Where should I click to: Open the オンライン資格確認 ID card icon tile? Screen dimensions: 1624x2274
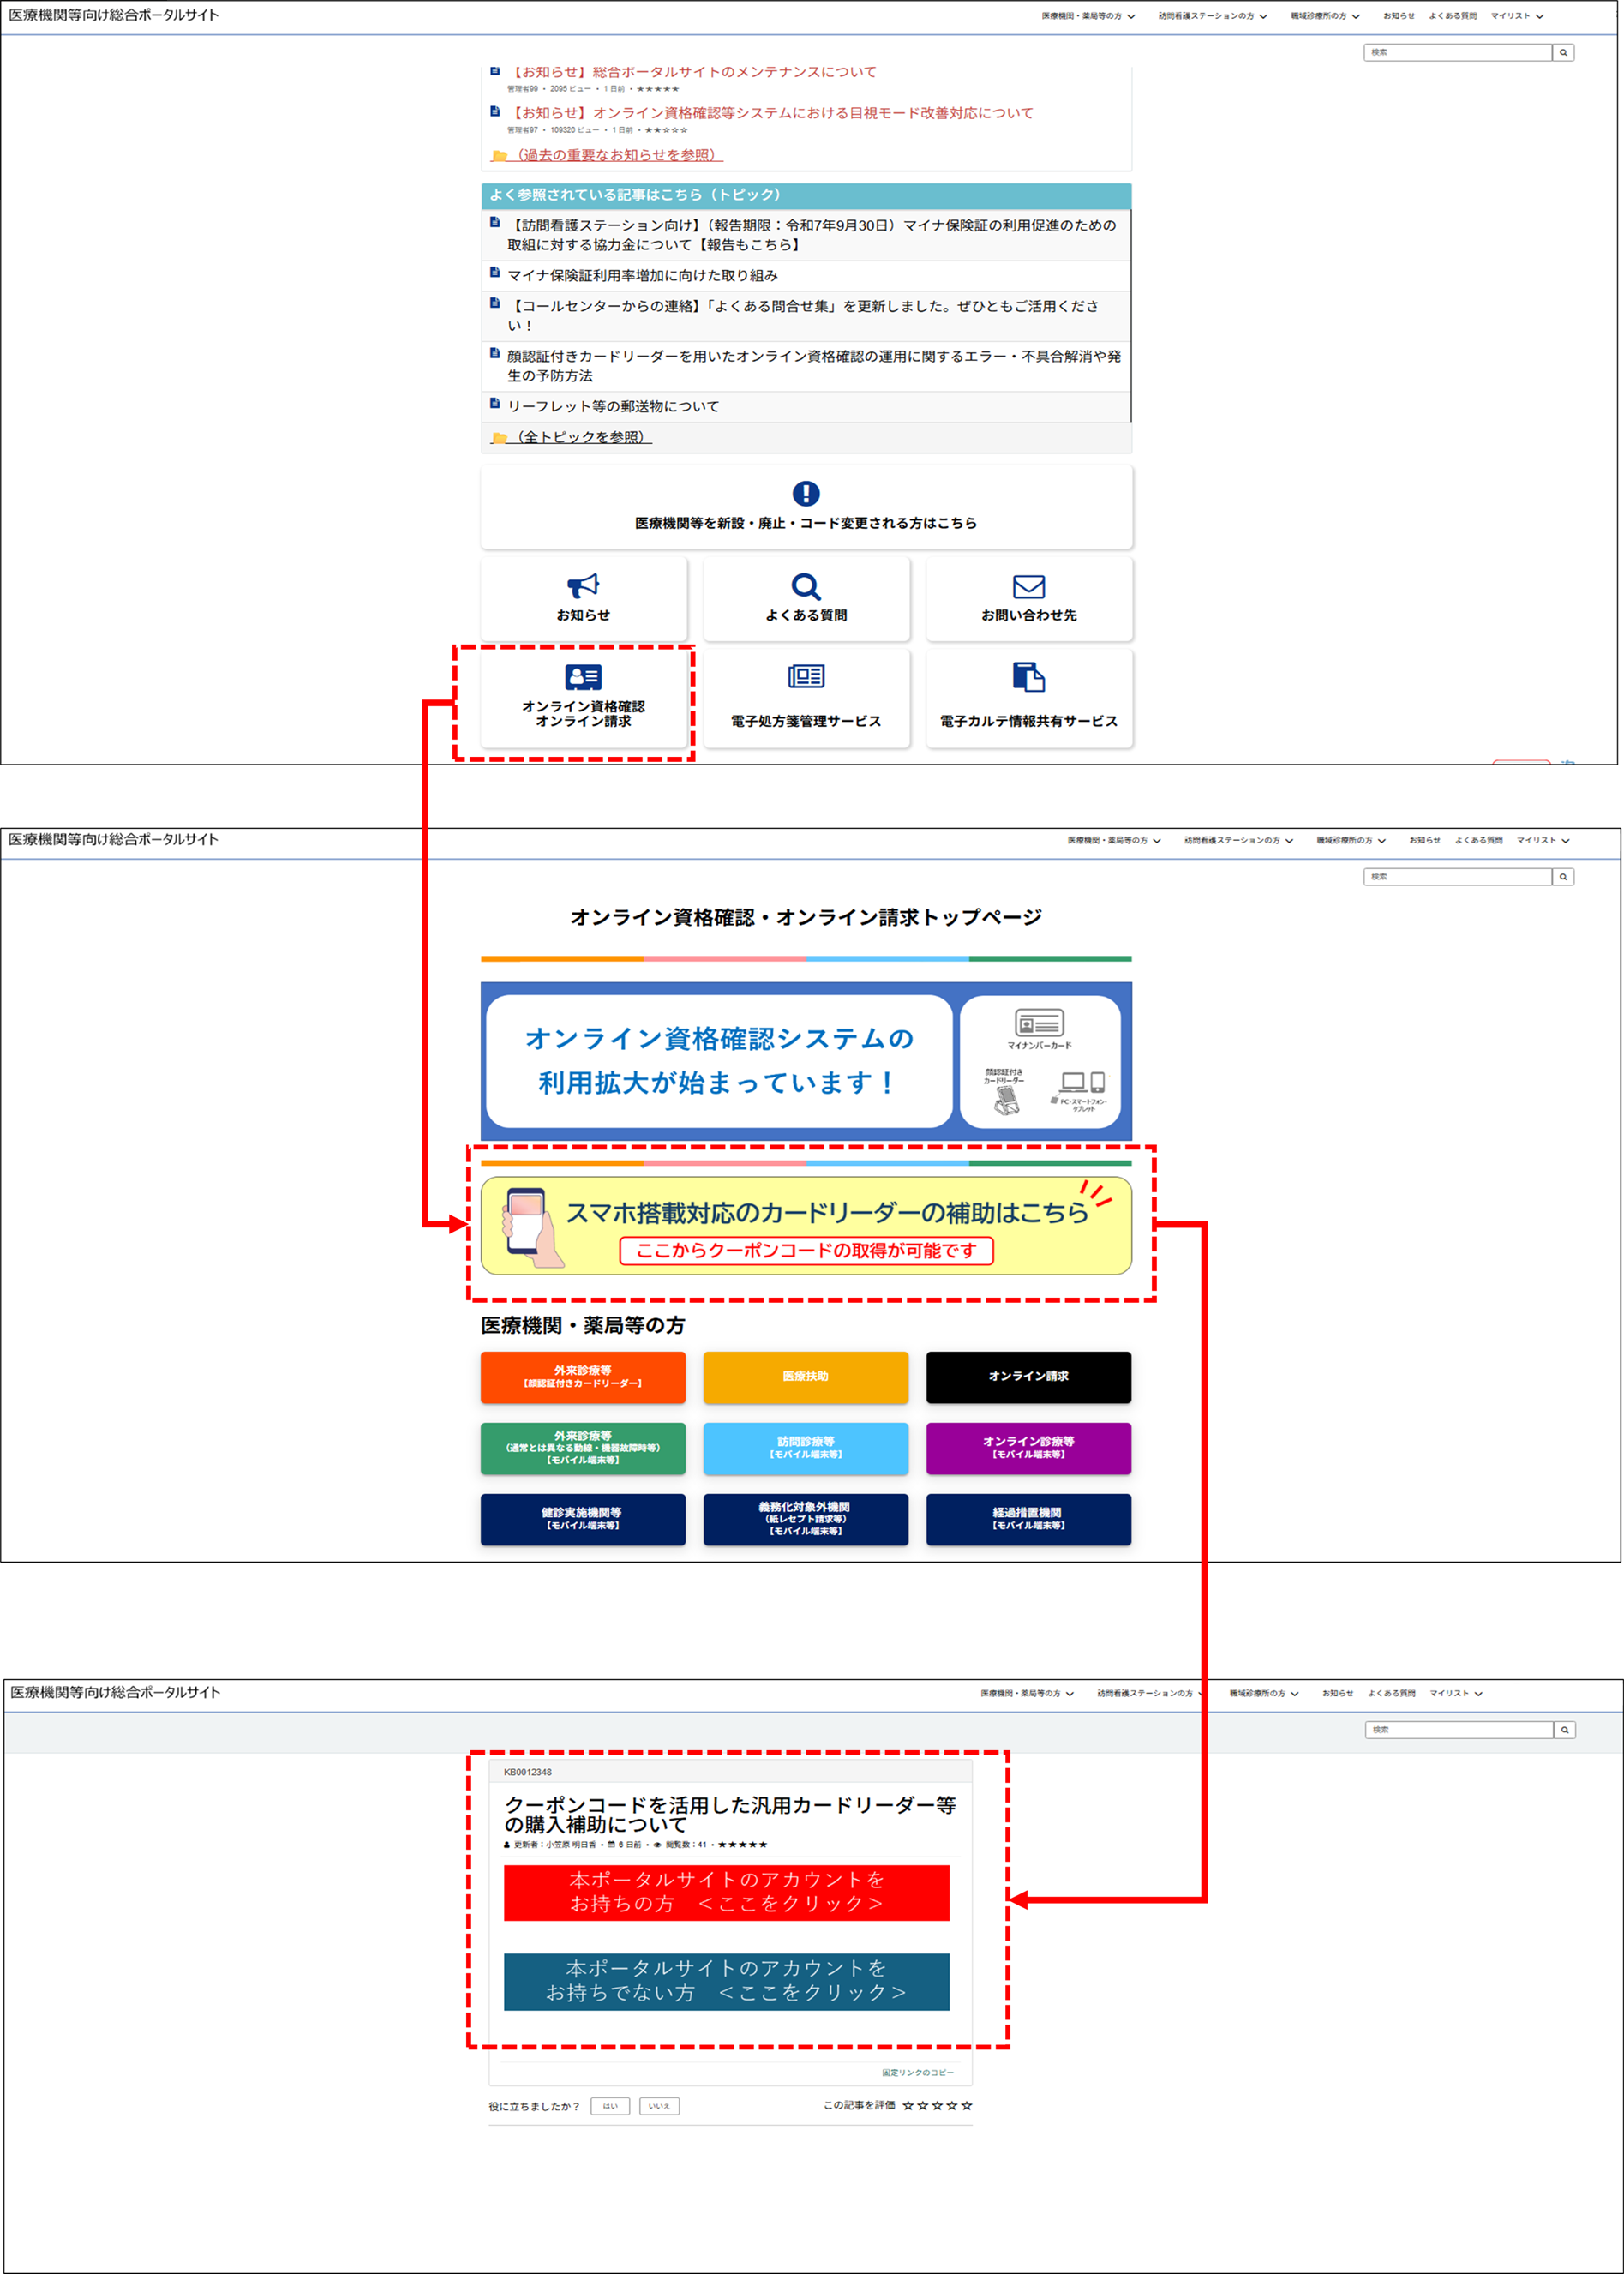point(583,677)
